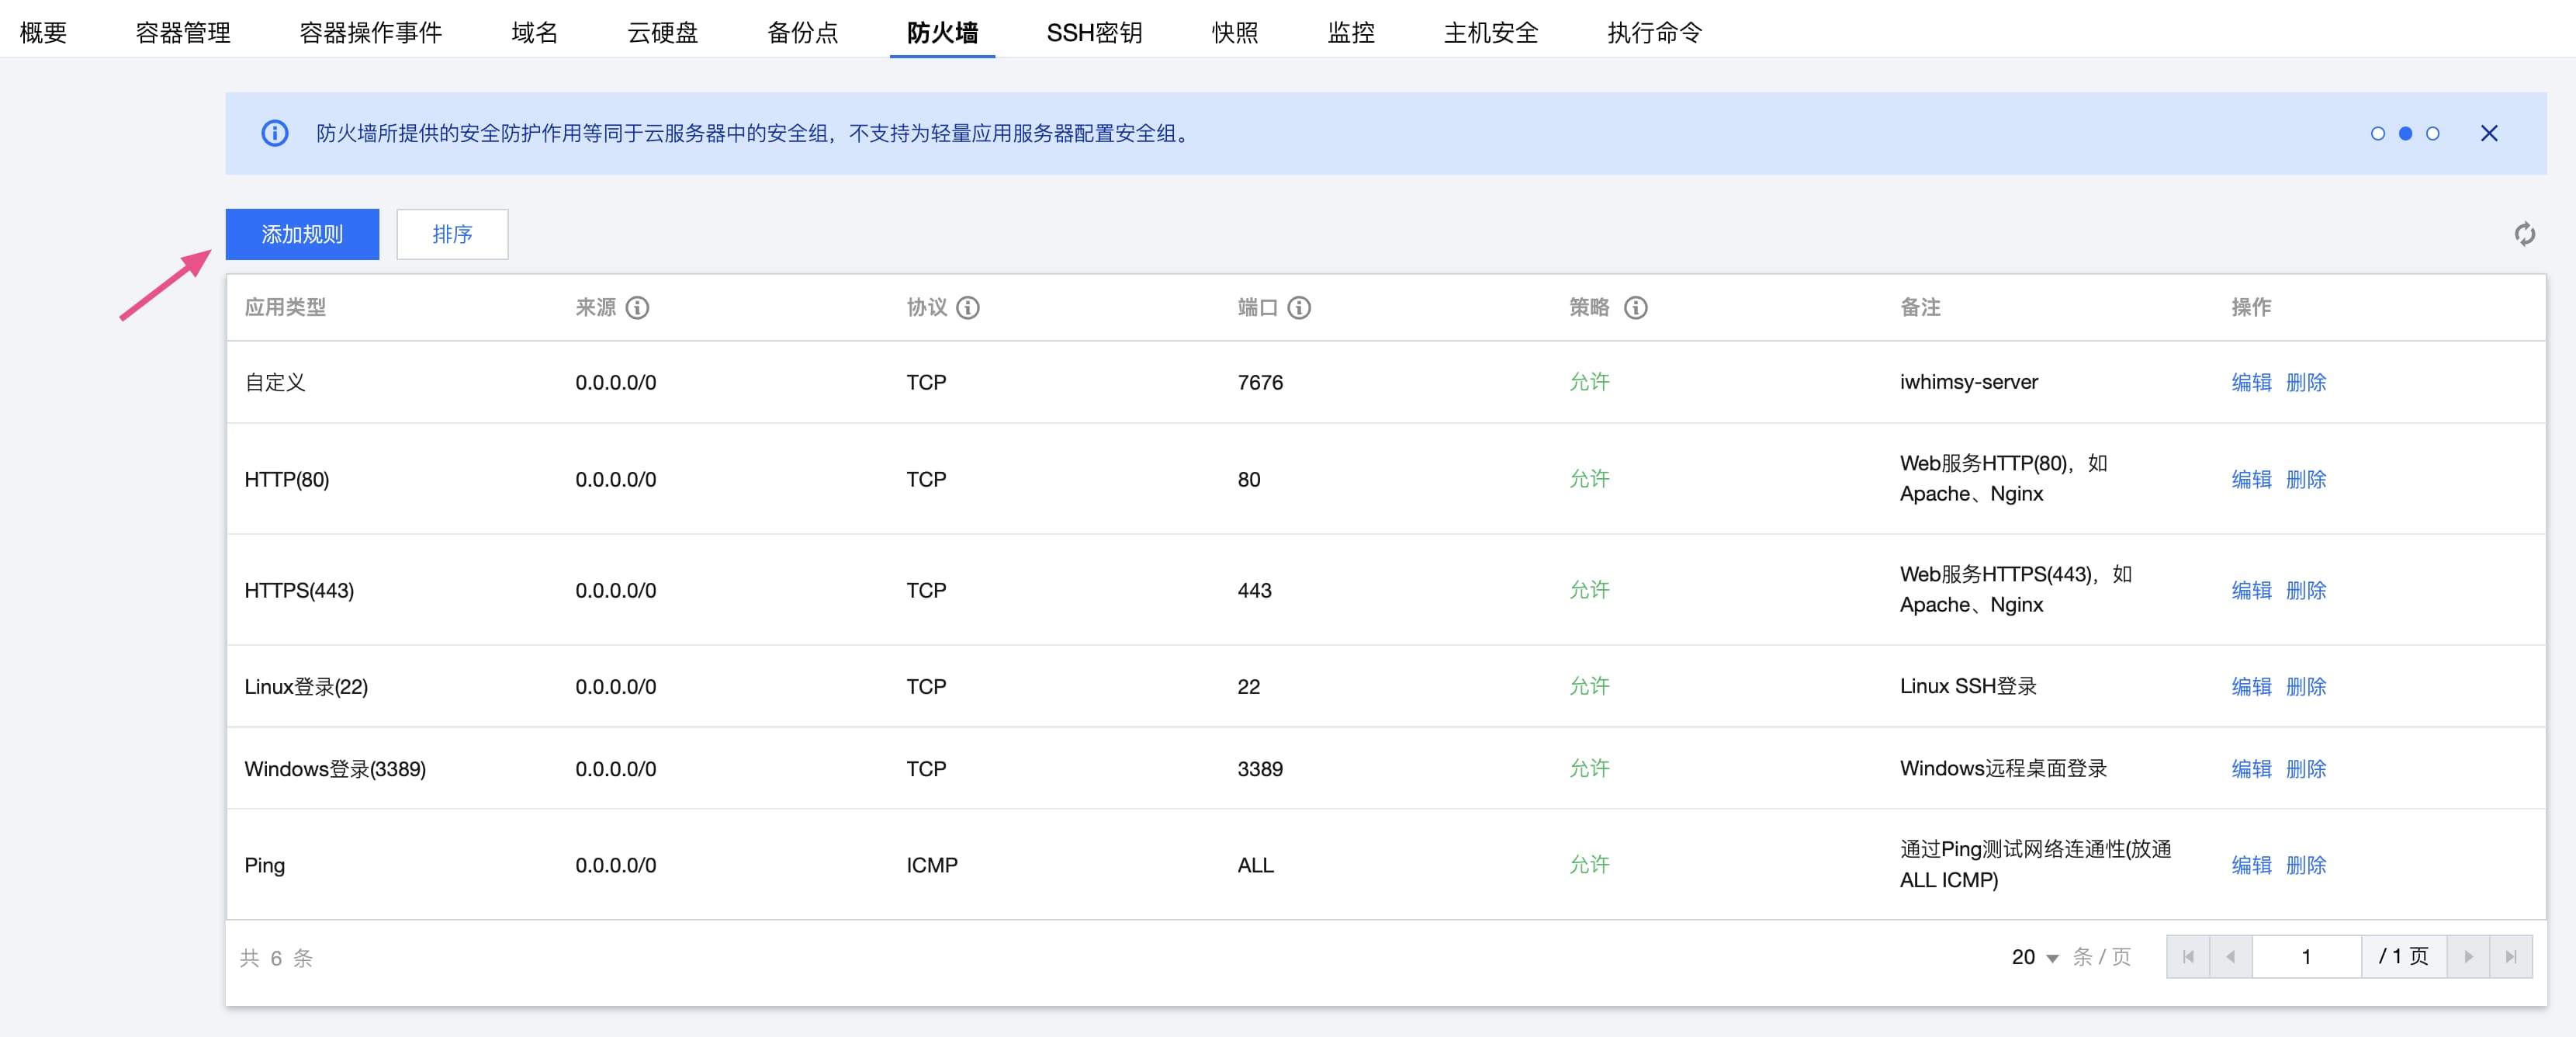
Task: Edit the Windows登录(3389) rule
Action: coord(2251,768)
